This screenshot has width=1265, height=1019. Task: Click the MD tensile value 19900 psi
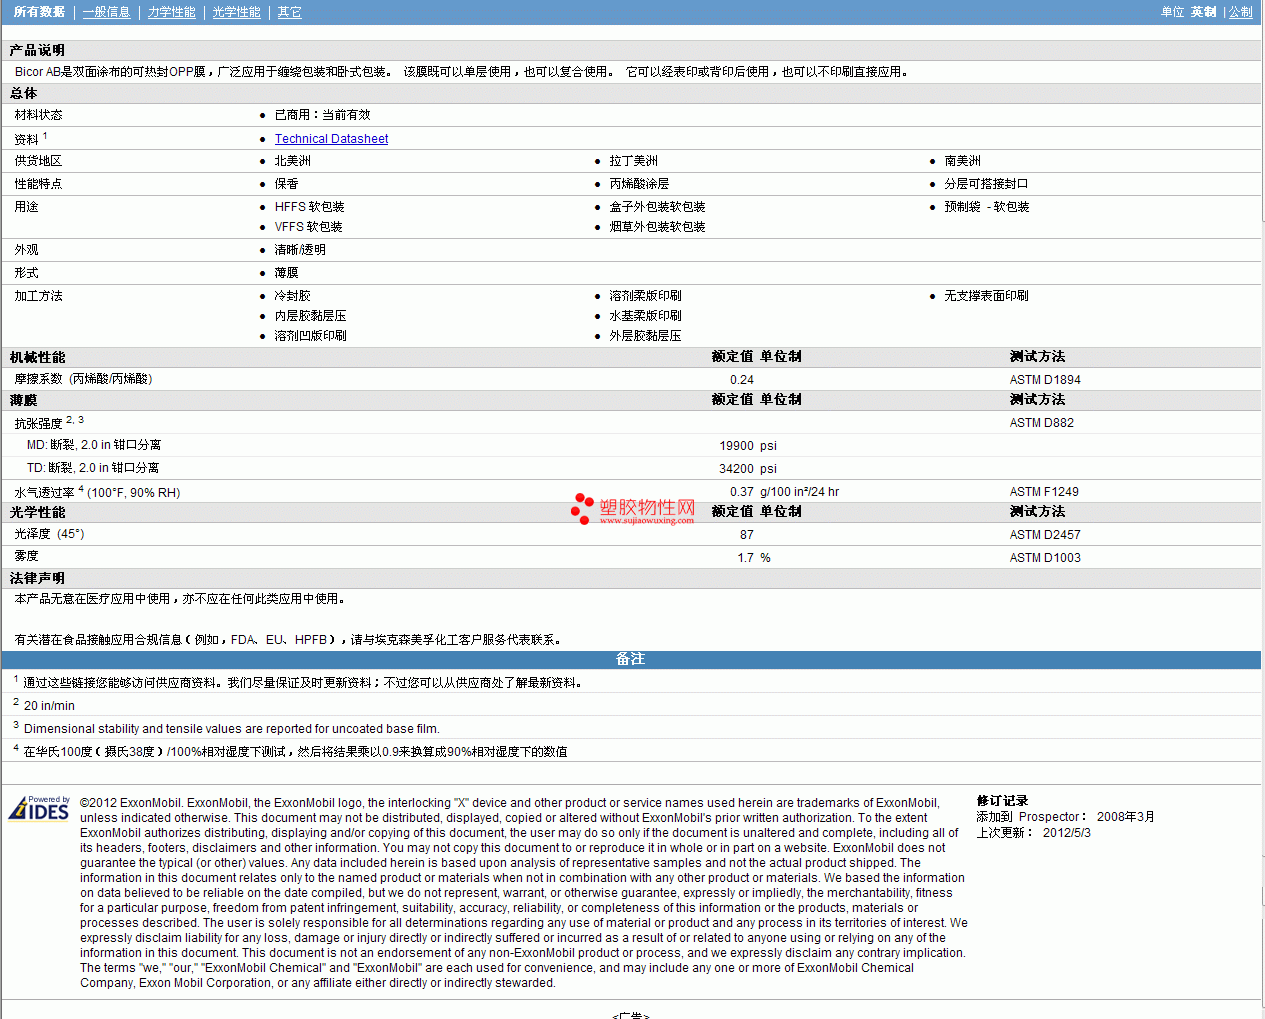coord(748,446)
